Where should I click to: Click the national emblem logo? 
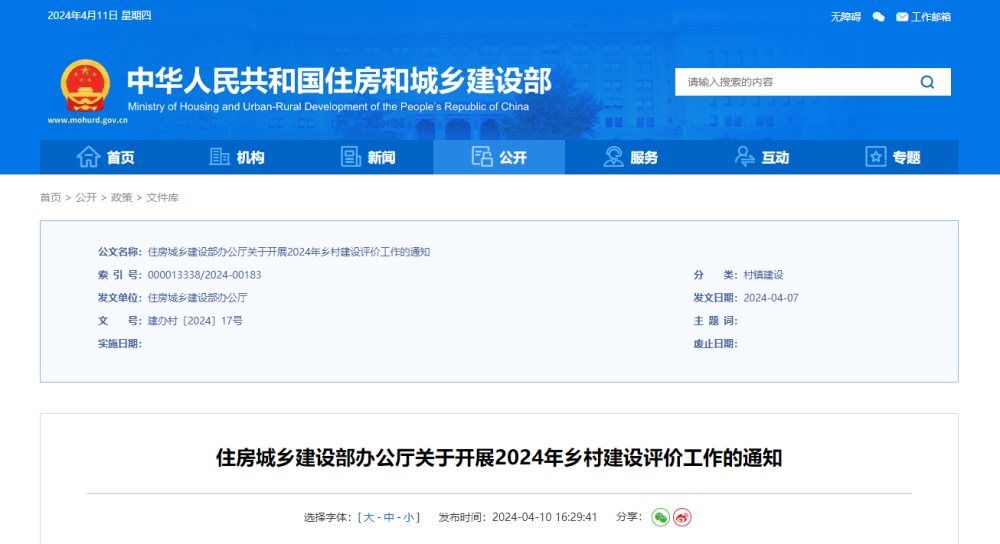point(85,86)
